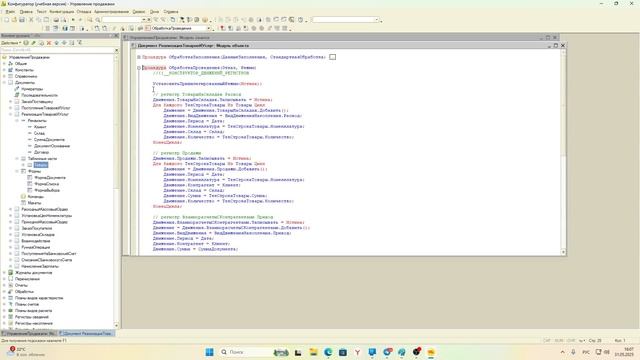The width and height of the screenshot is (640, 360).
Task: Switch to Документ РеализацияТоваров window tab at bottom
Action: [86, 334]
